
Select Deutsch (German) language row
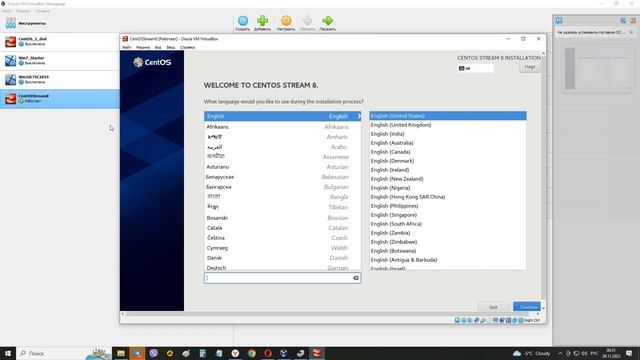point(282,267)
